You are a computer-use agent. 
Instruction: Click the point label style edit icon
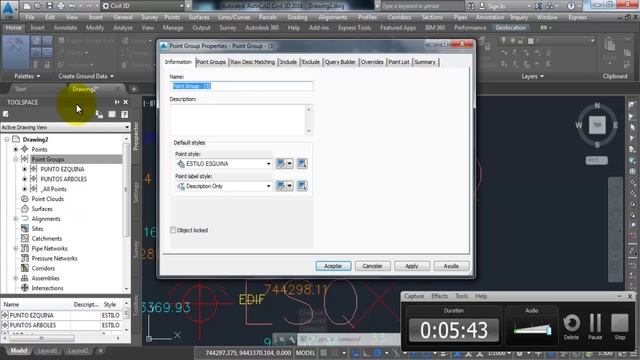pyautogui.click(x=281, y=186)
